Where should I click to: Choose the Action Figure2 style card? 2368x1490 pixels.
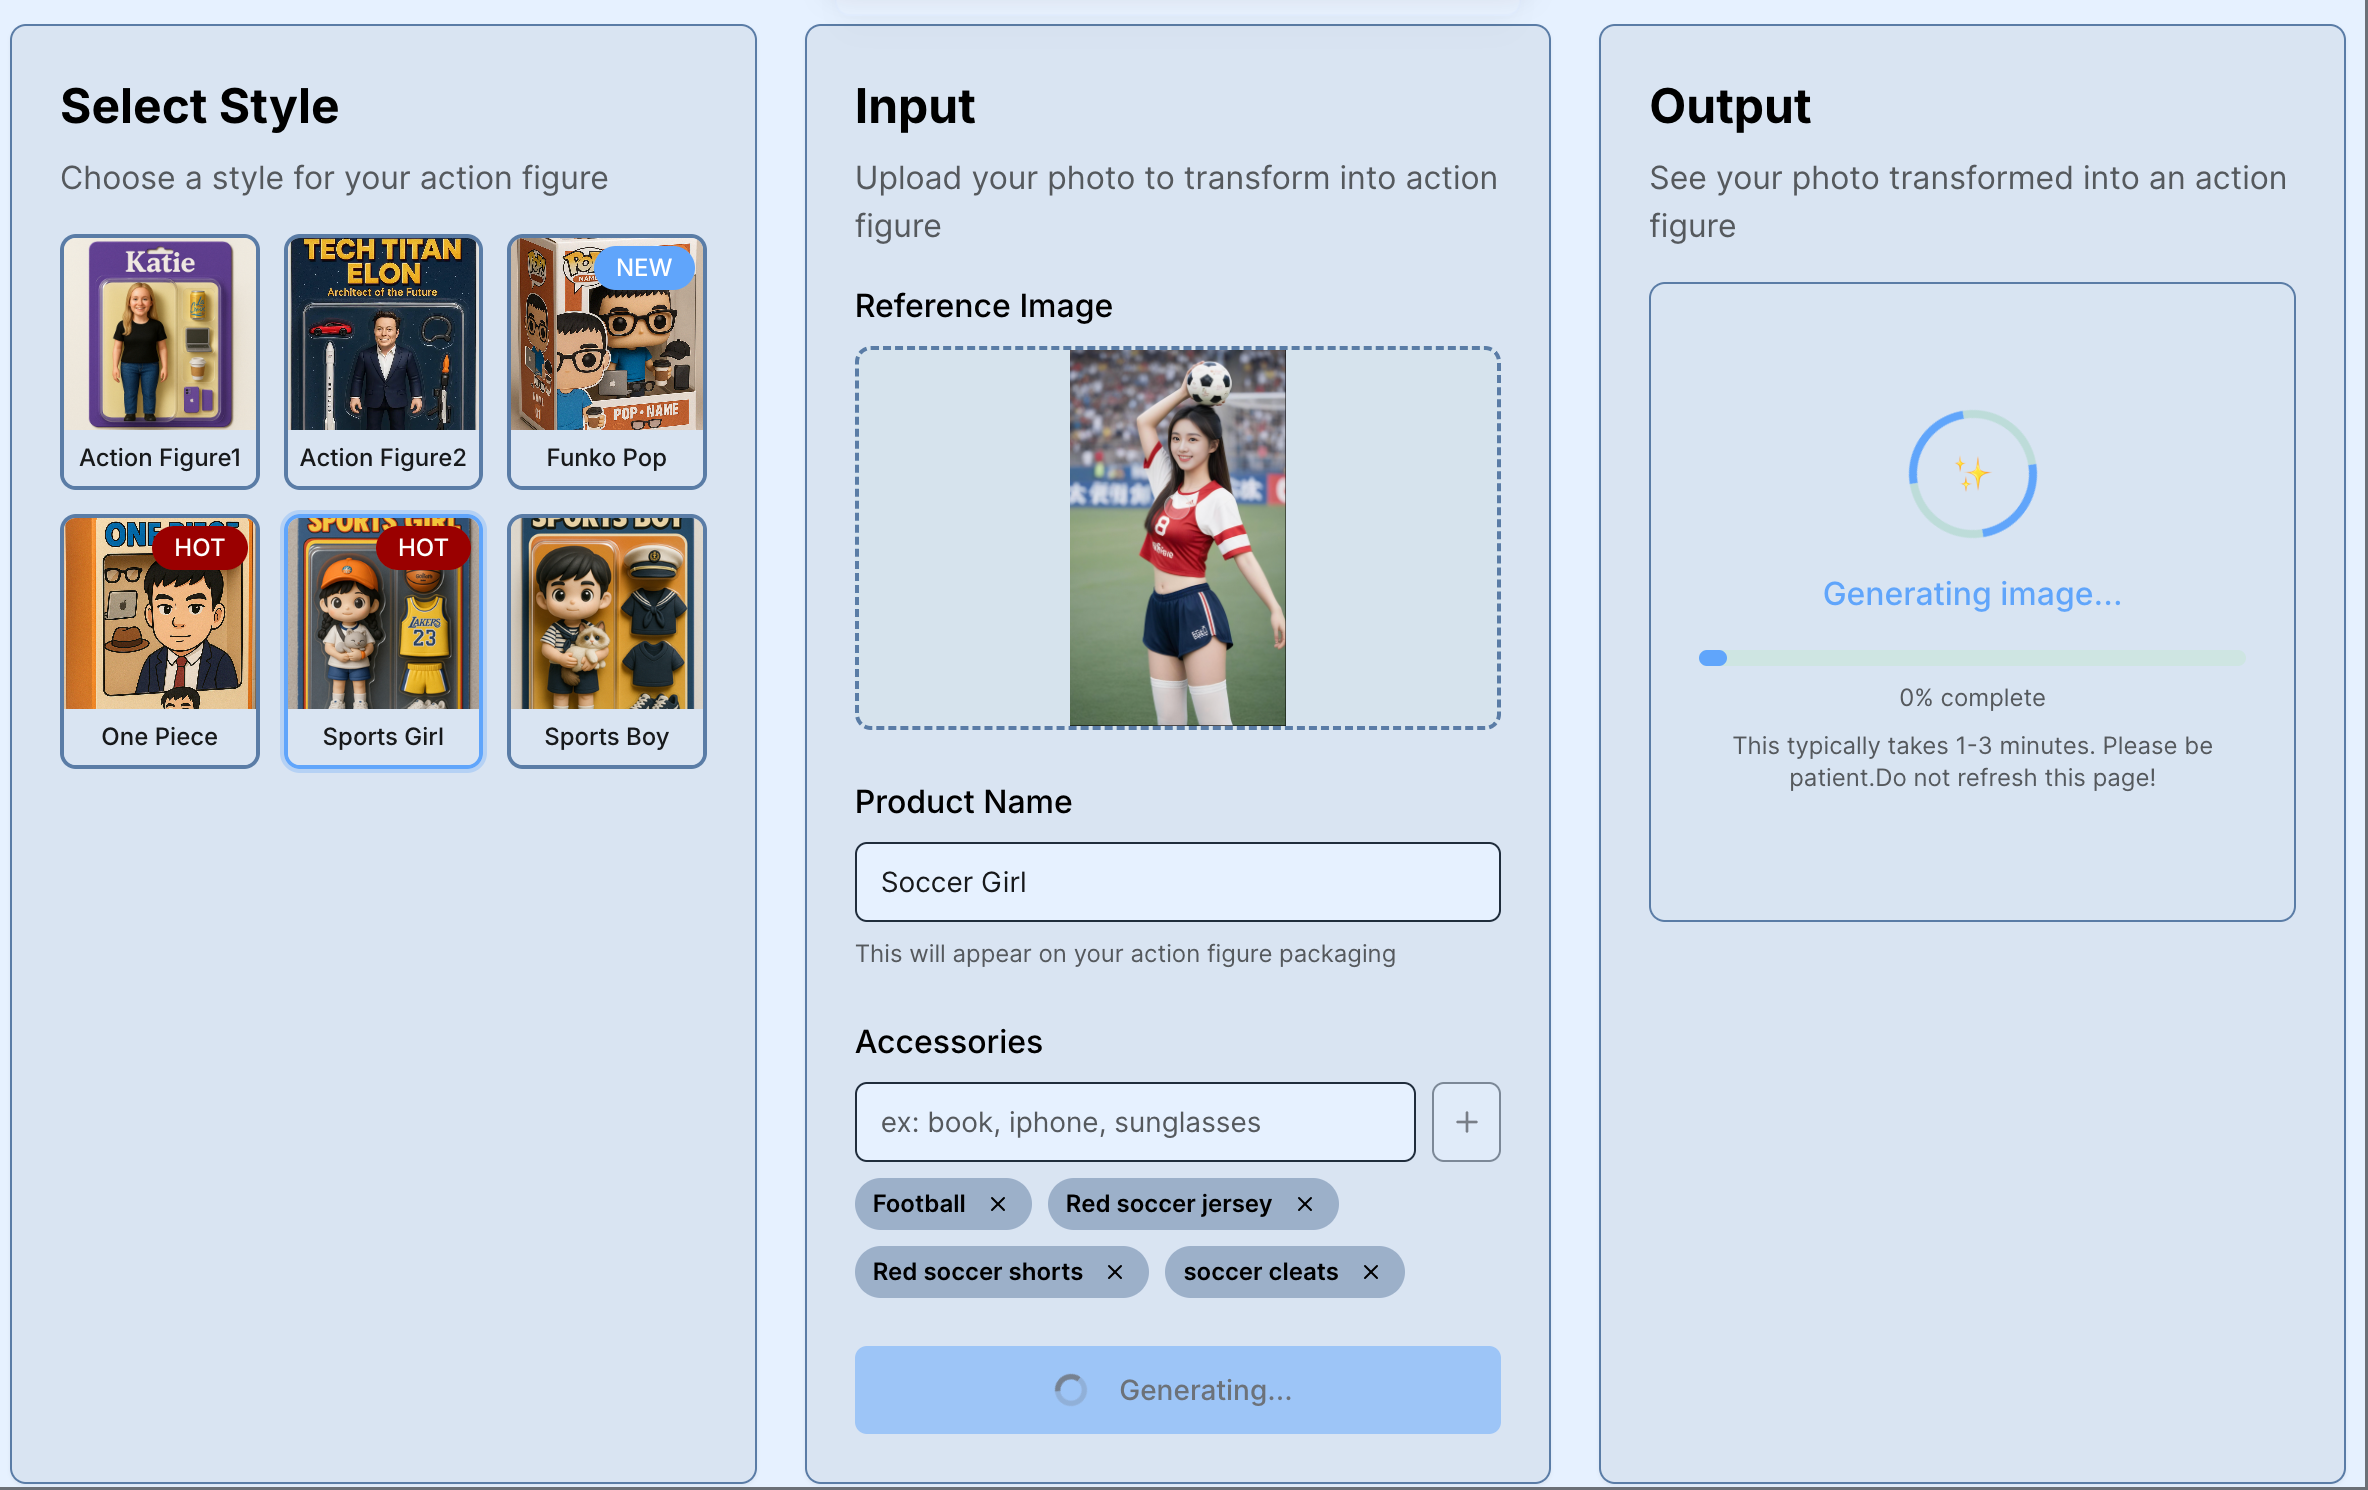click(x=383, y=362)
